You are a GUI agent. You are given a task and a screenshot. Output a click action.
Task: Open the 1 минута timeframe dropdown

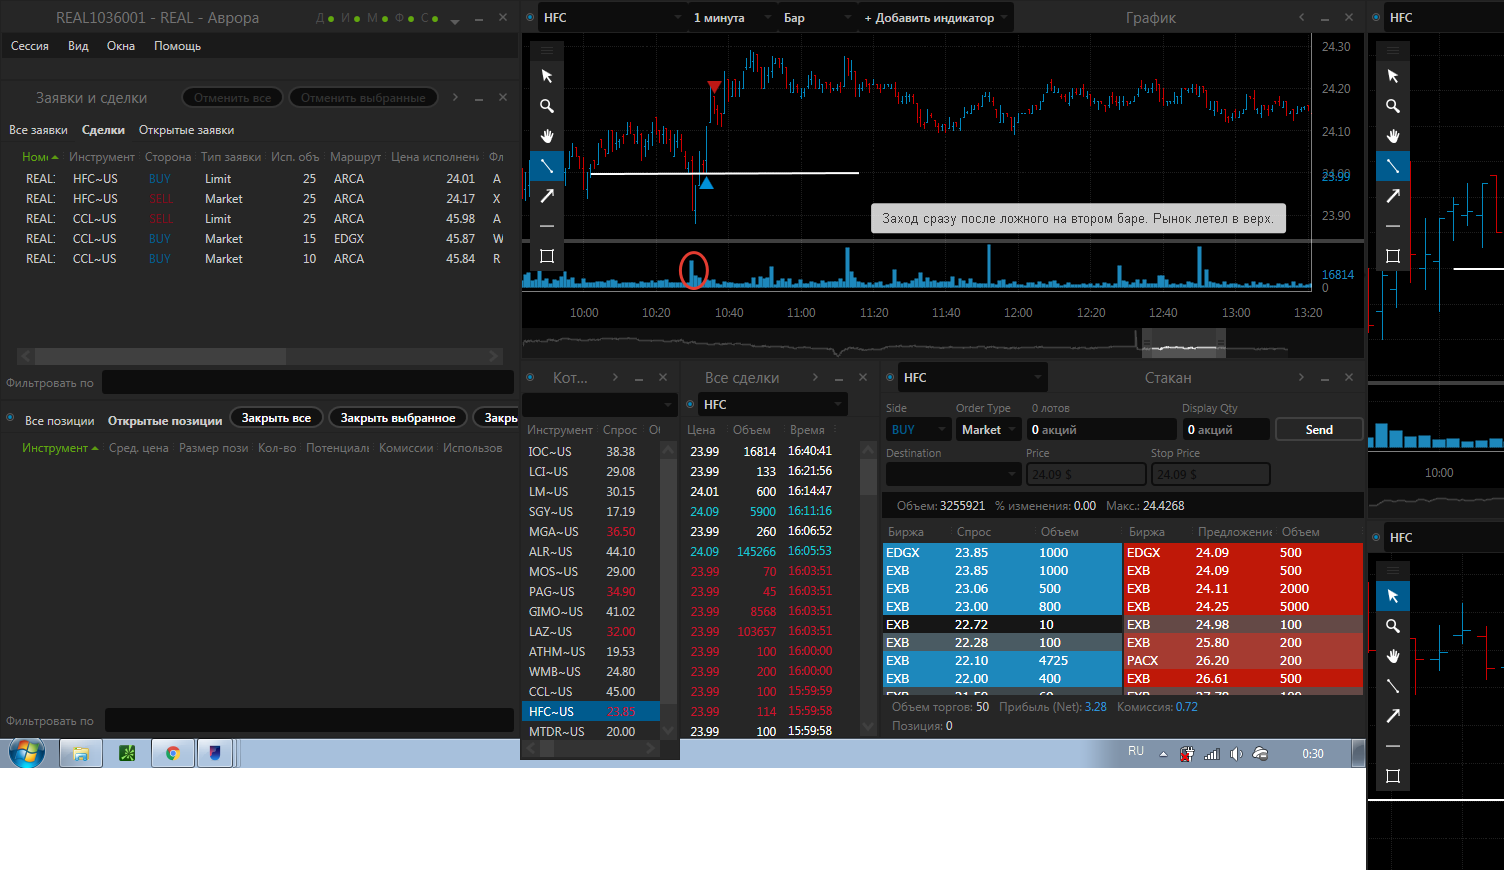(732, 18)
